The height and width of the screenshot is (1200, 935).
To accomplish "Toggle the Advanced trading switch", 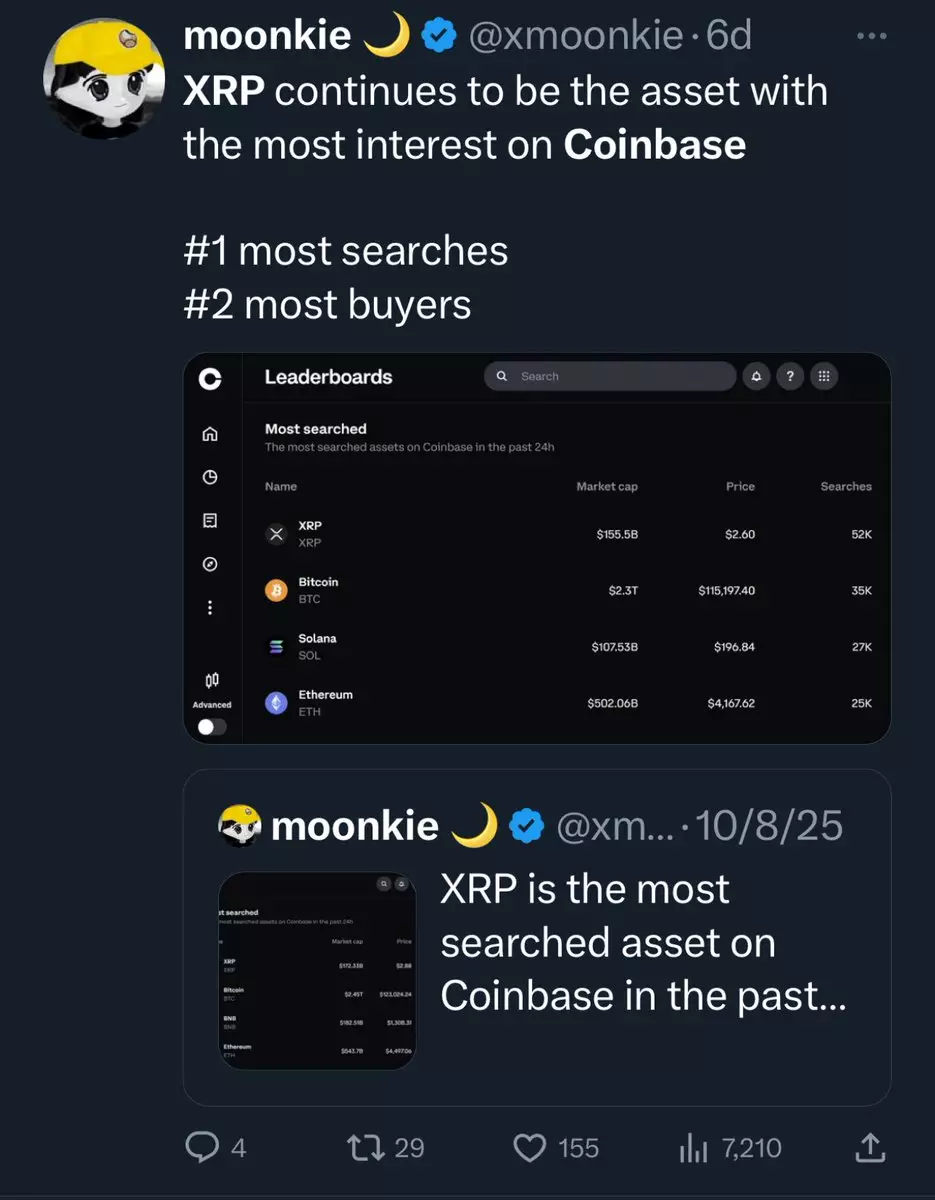I will [212, 727].
